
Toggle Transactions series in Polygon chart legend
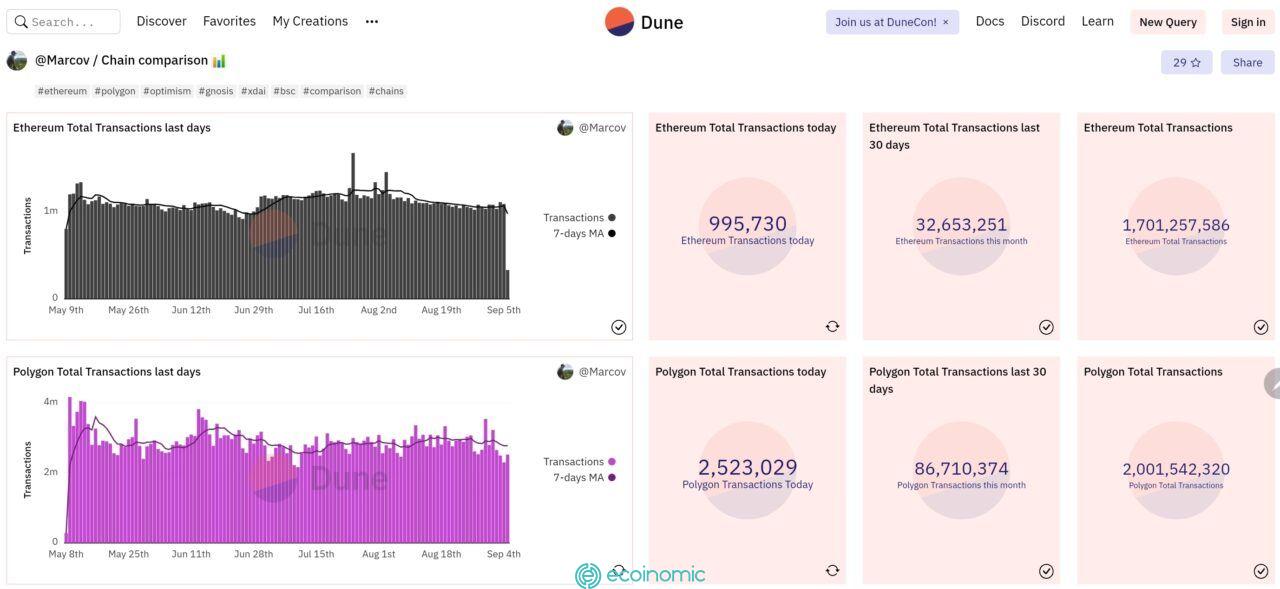pyautogui.click(x=579, y=461)
